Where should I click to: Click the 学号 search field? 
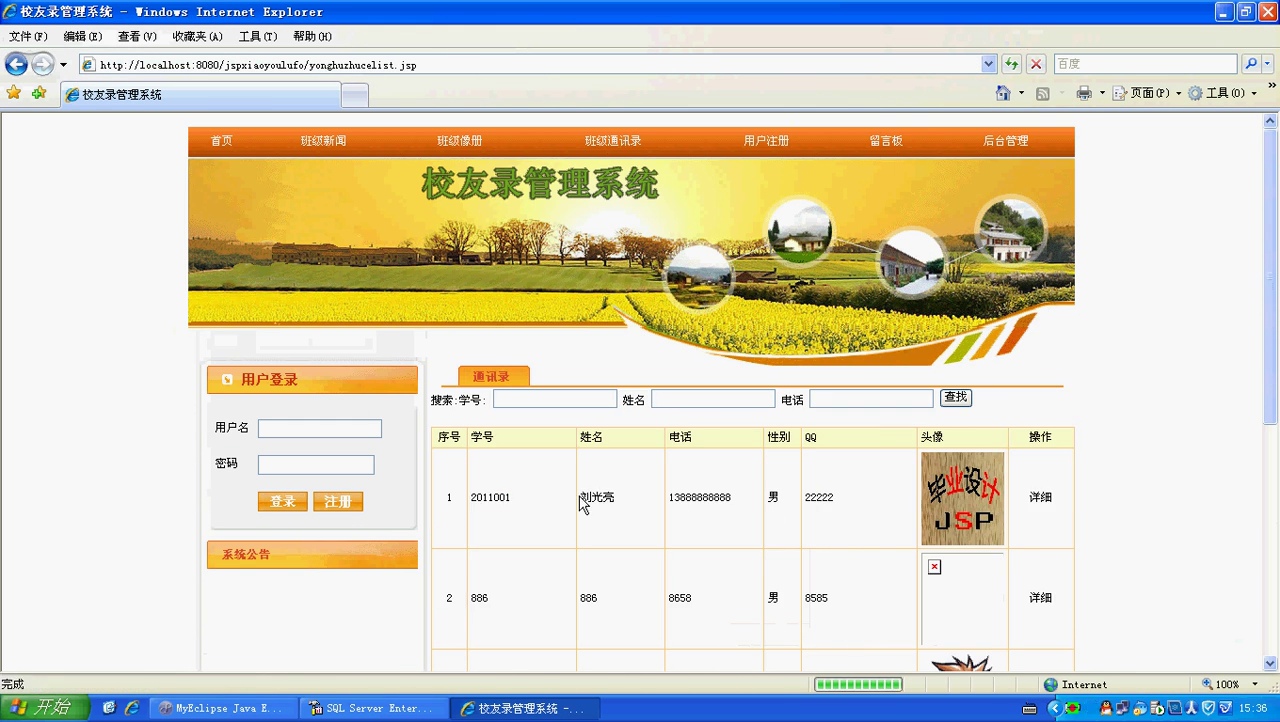coord(555,399)
